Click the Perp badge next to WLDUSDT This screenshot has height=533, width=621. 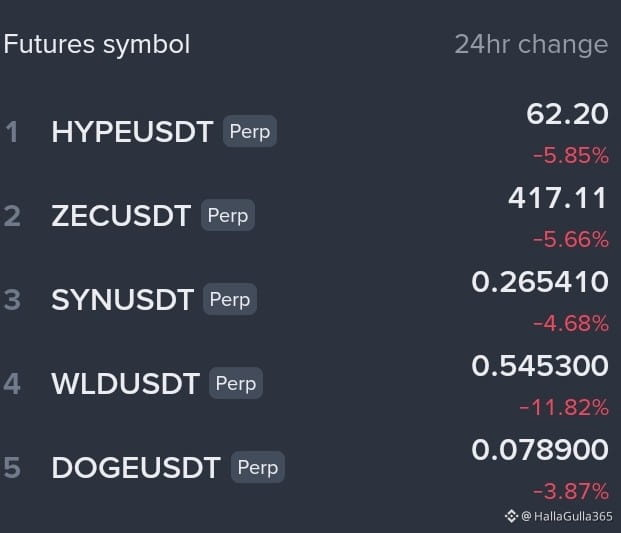point(236,383)
